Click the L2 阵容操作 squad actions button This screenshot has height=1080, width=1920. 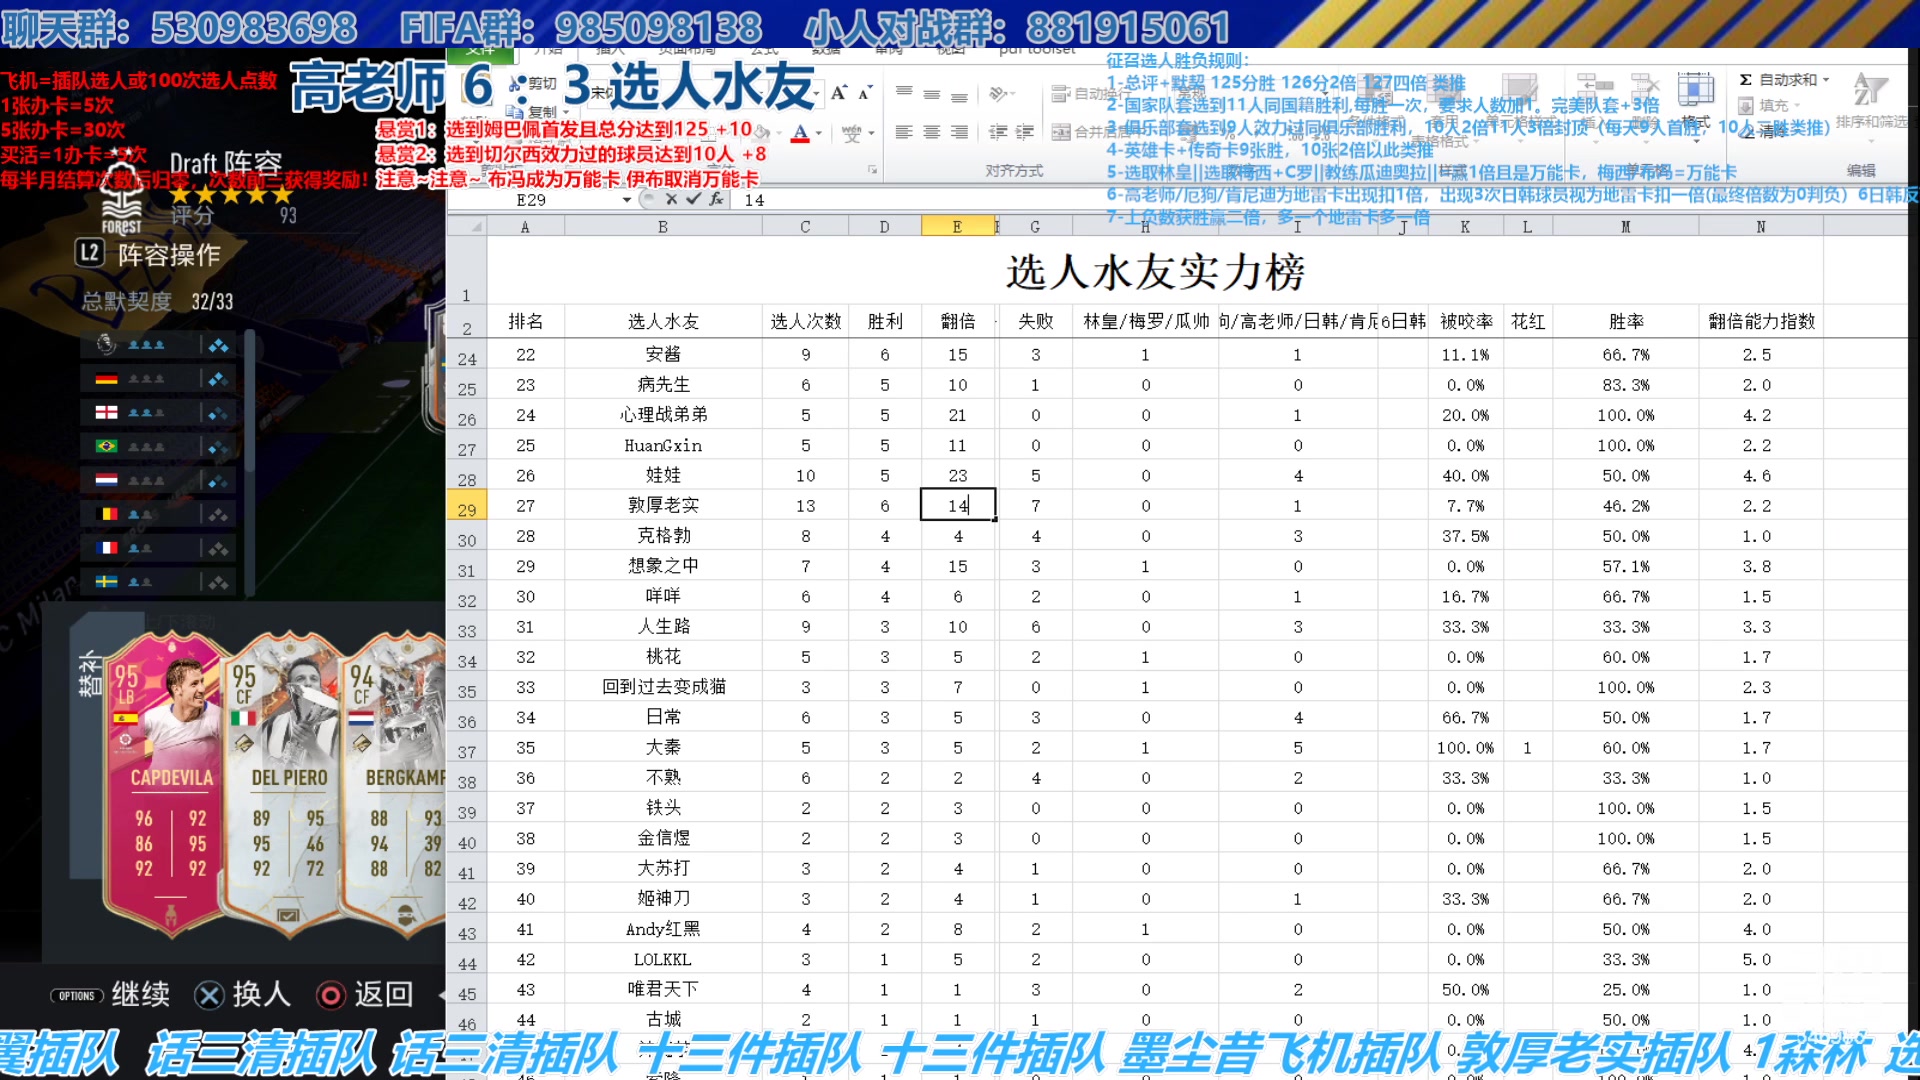click(x=148, y=254)
